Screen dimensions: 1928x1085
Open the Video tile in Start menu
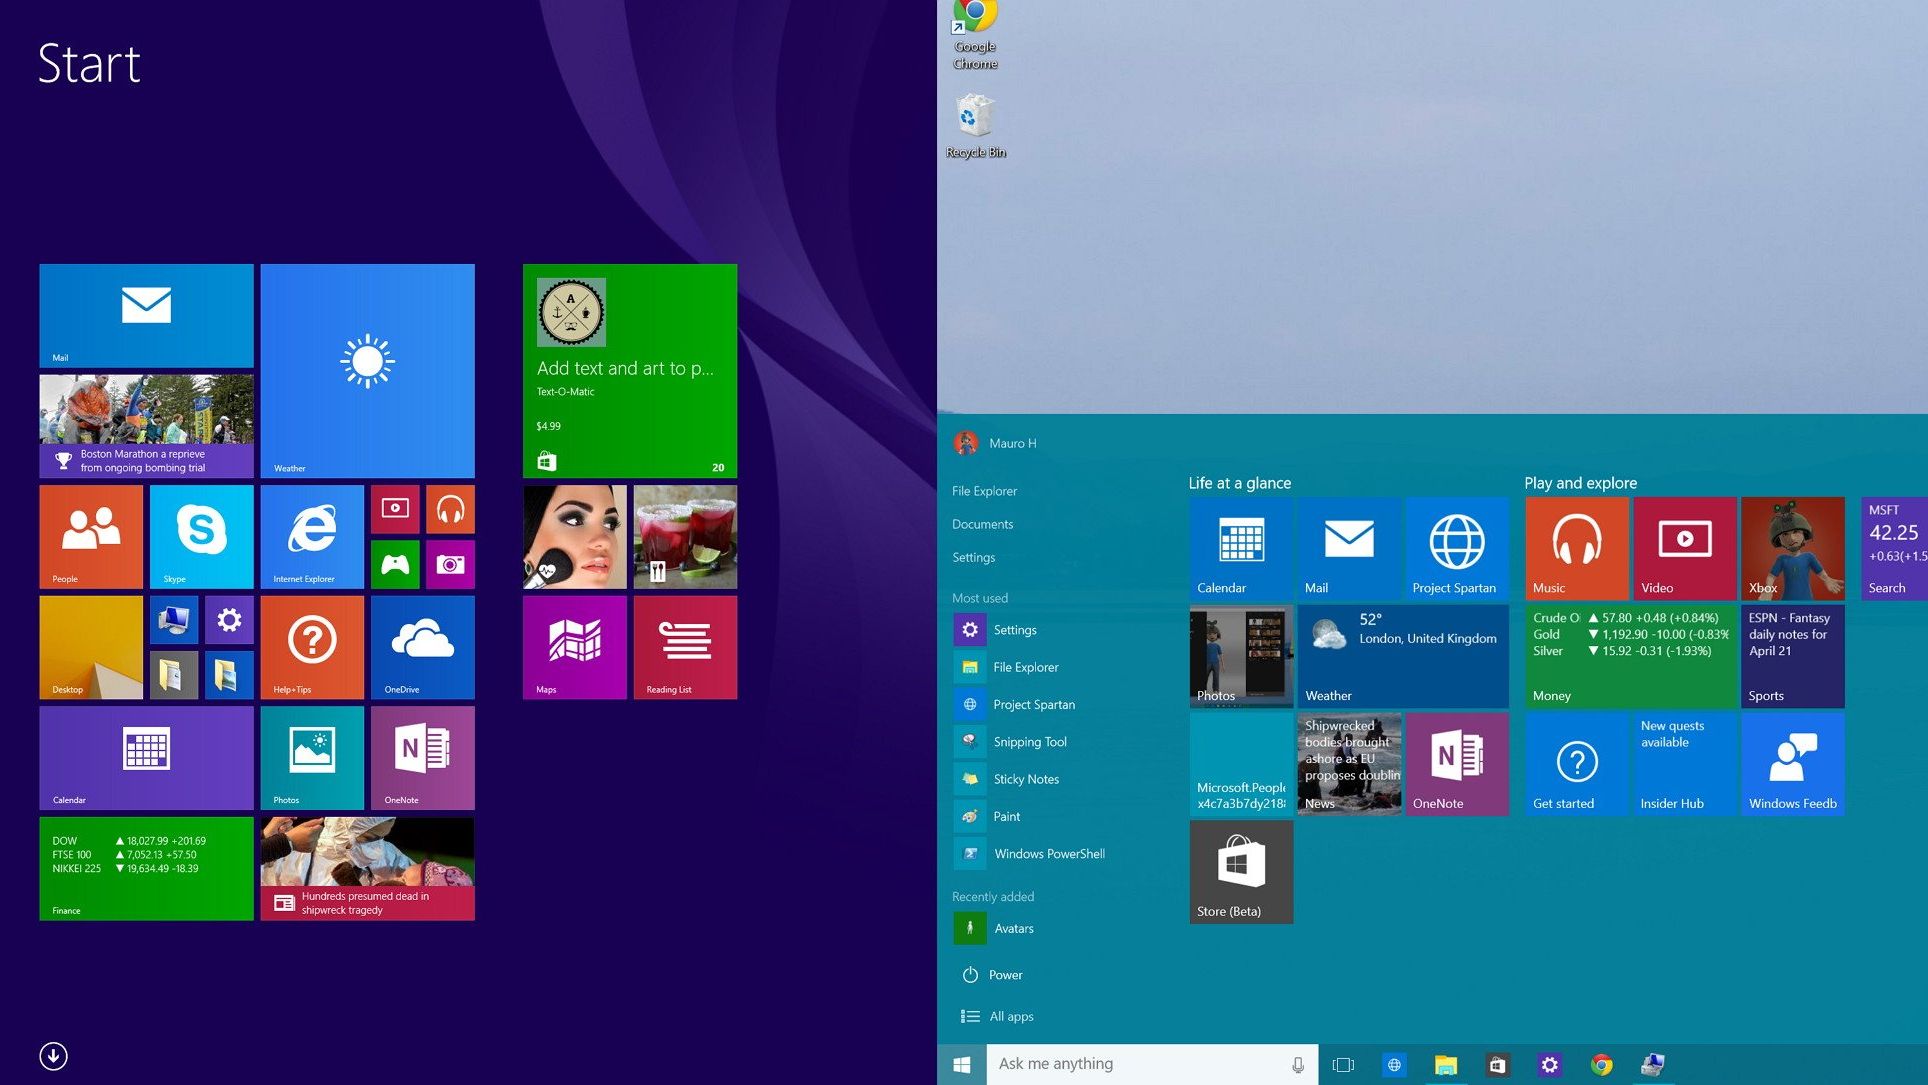click(x=1685, y=548)
